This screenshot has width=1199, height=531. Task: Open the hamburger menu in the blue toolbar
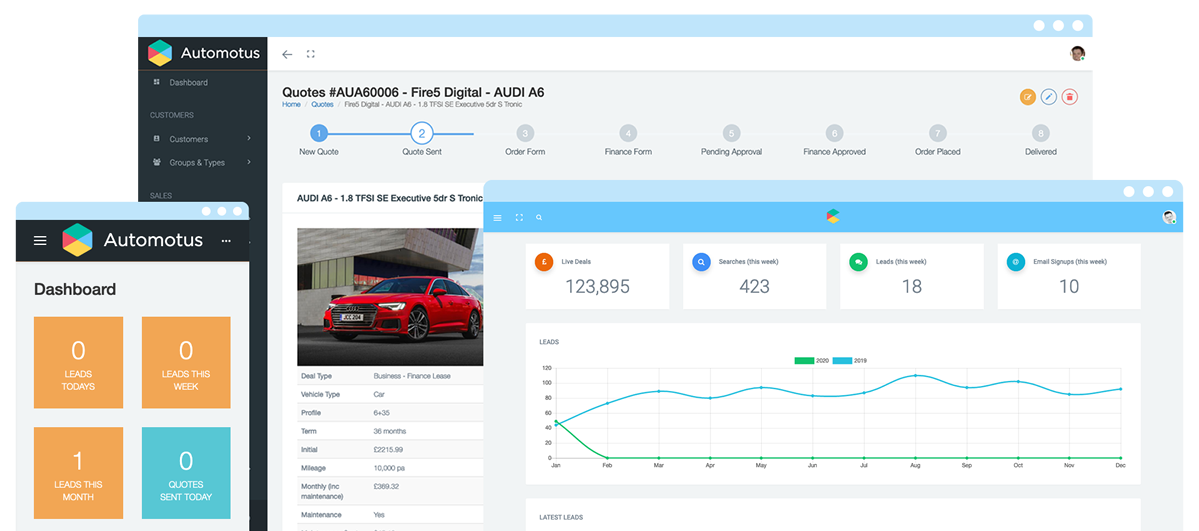pyautogui.click(x=498, y=217)
